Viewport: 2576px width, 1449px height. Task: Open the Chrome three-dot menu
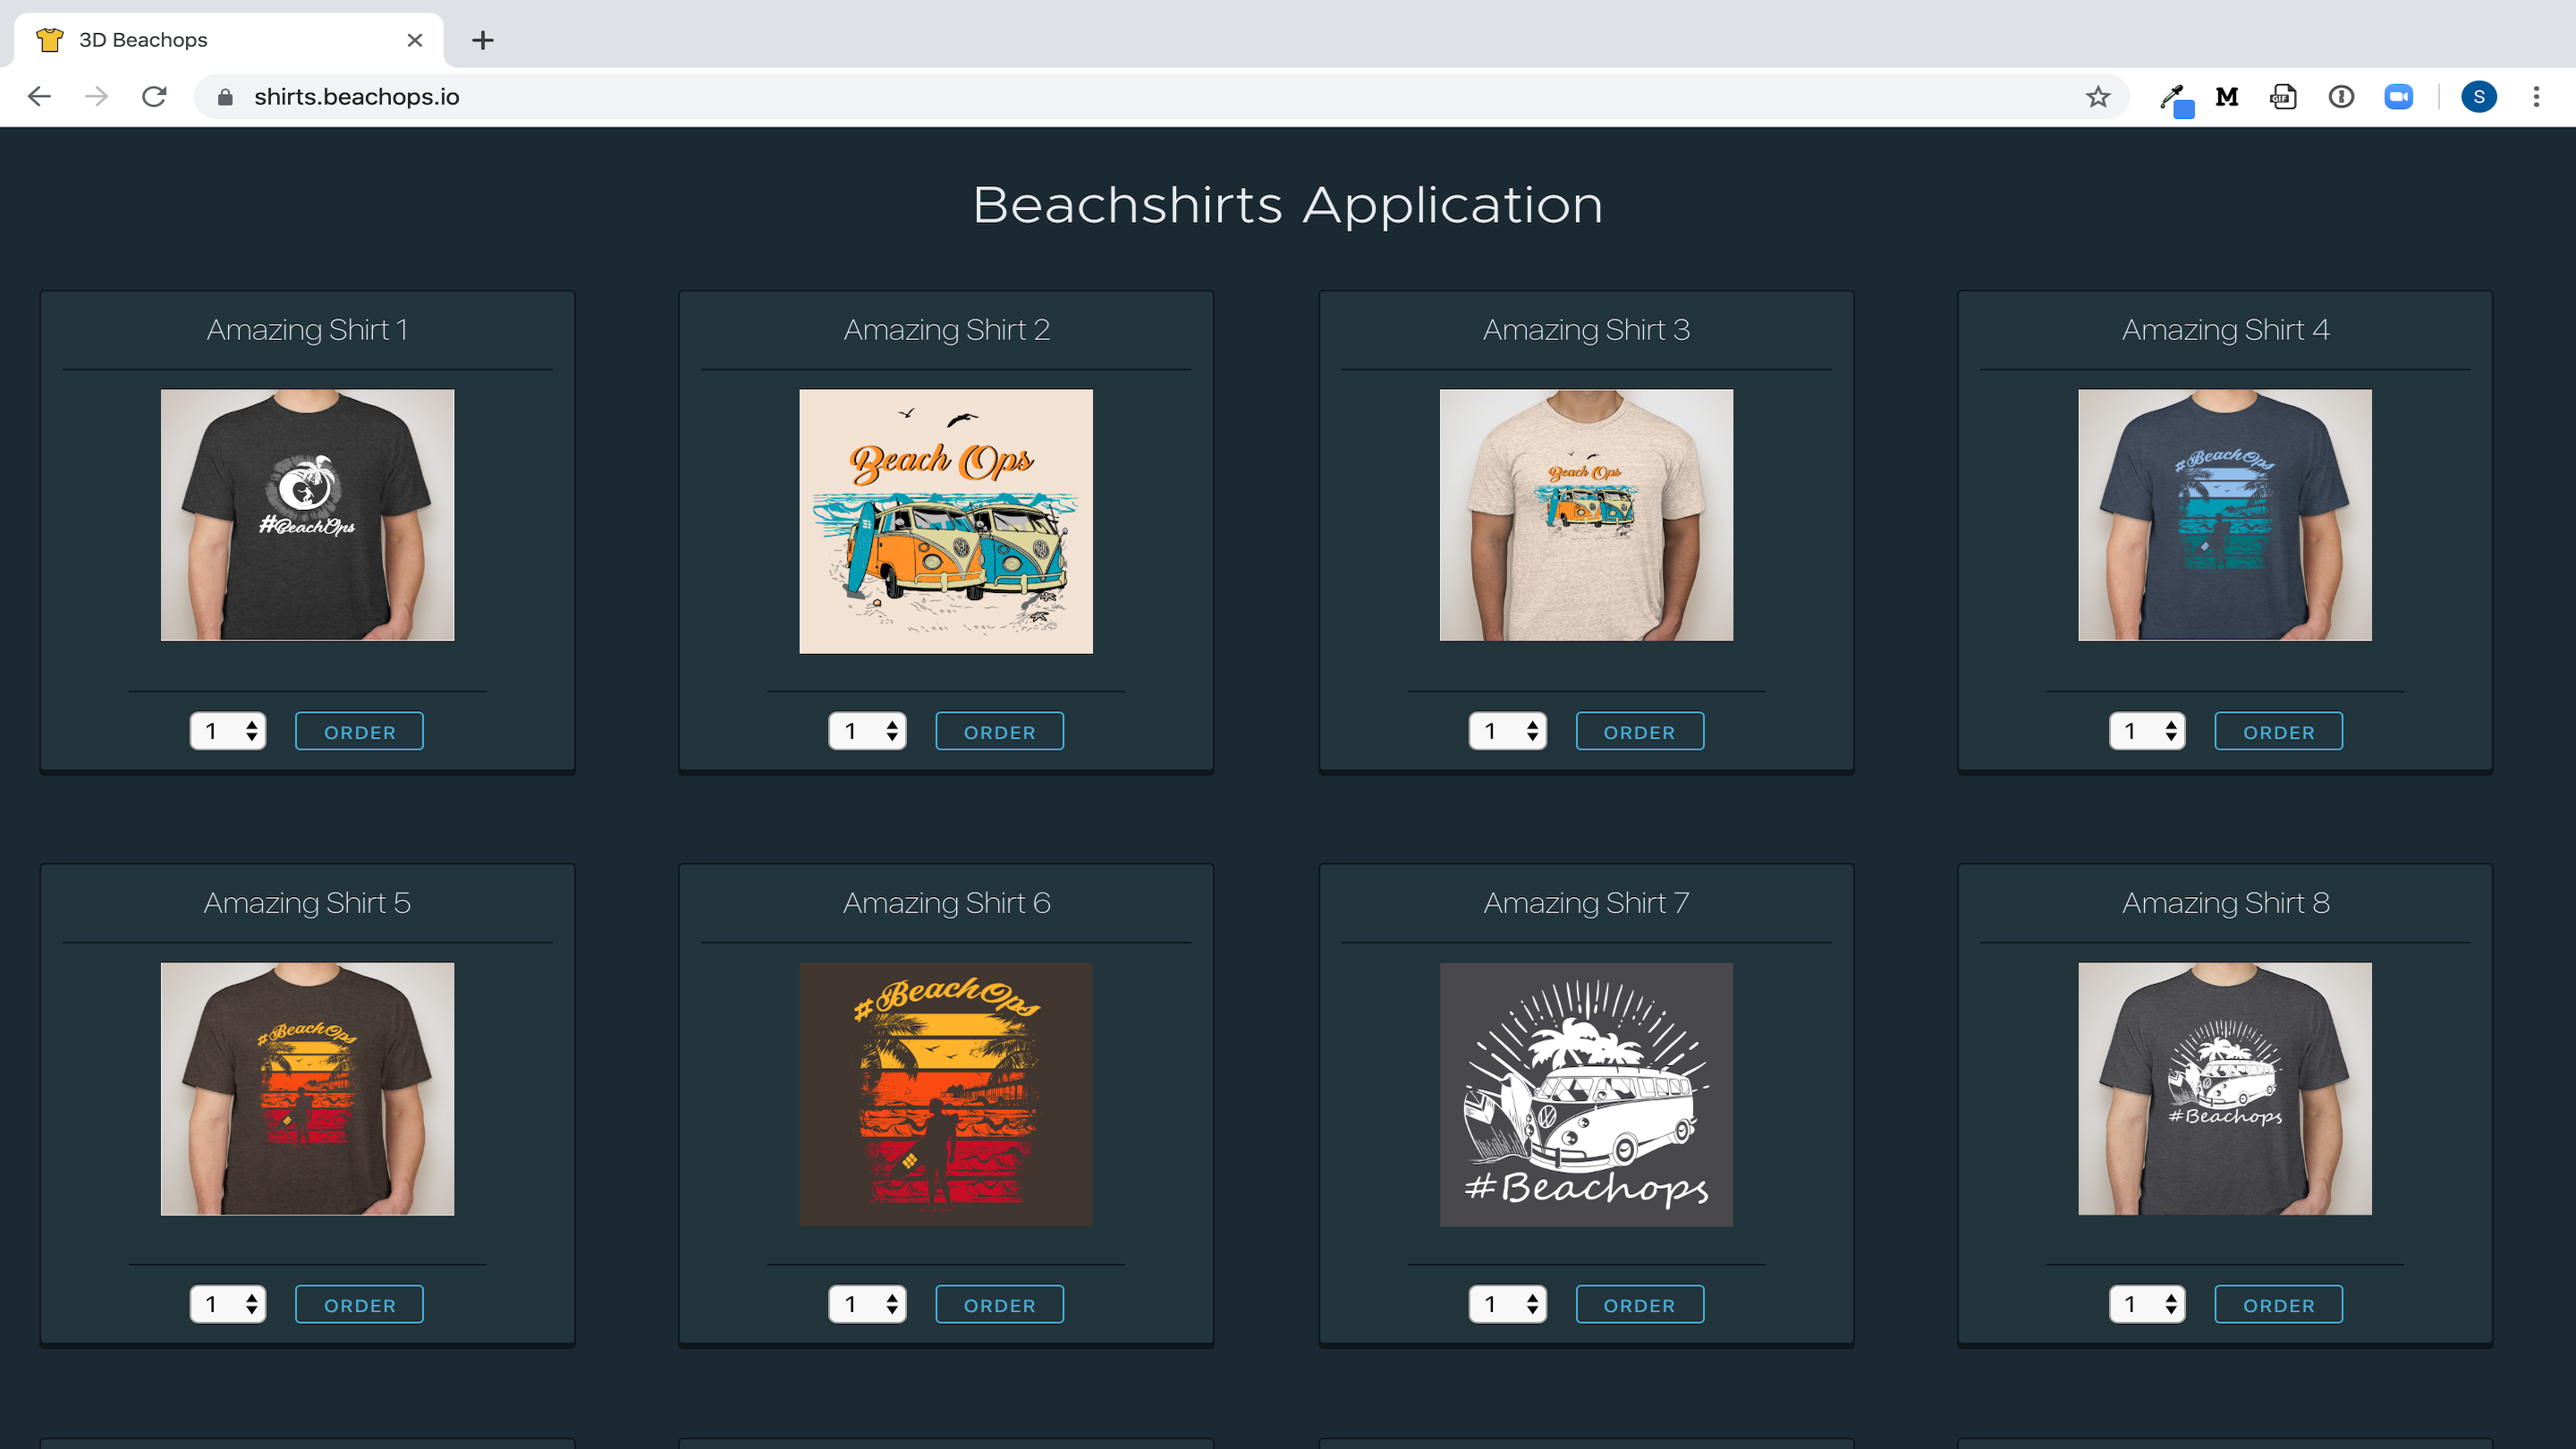coord(2536,96)
